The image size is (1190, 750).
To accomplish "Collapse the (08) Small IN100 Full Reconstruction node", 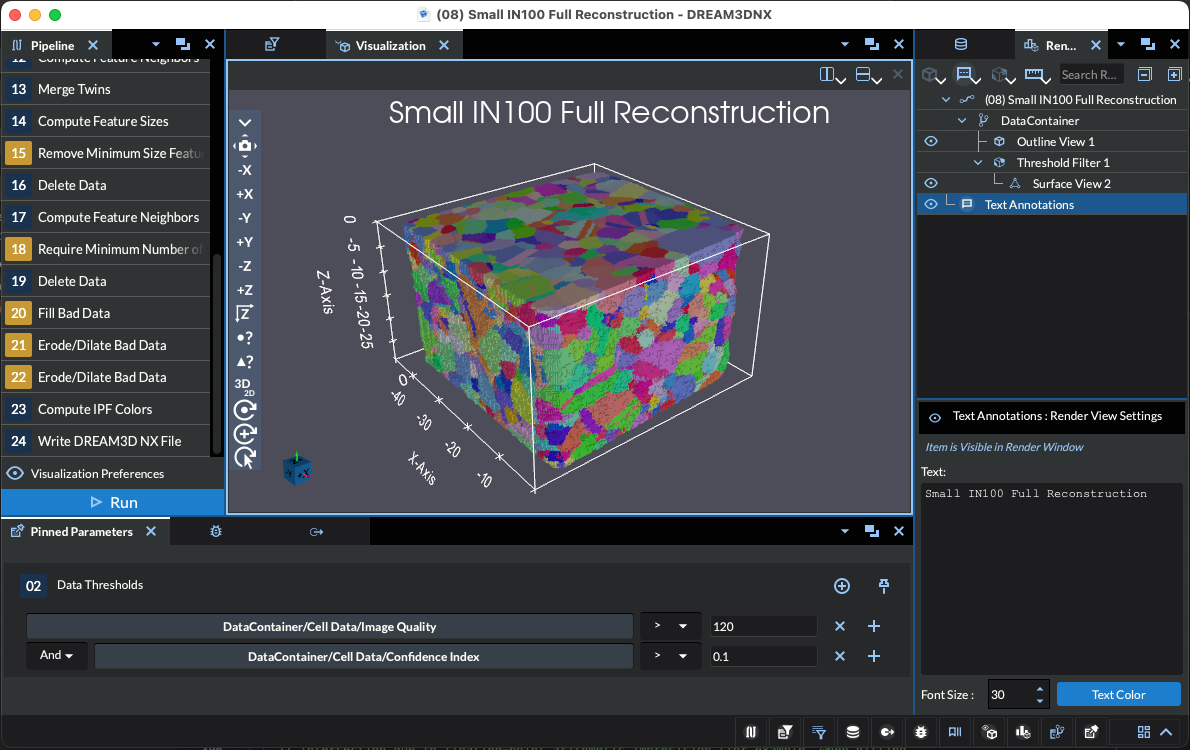I will (x=946, y=99).
